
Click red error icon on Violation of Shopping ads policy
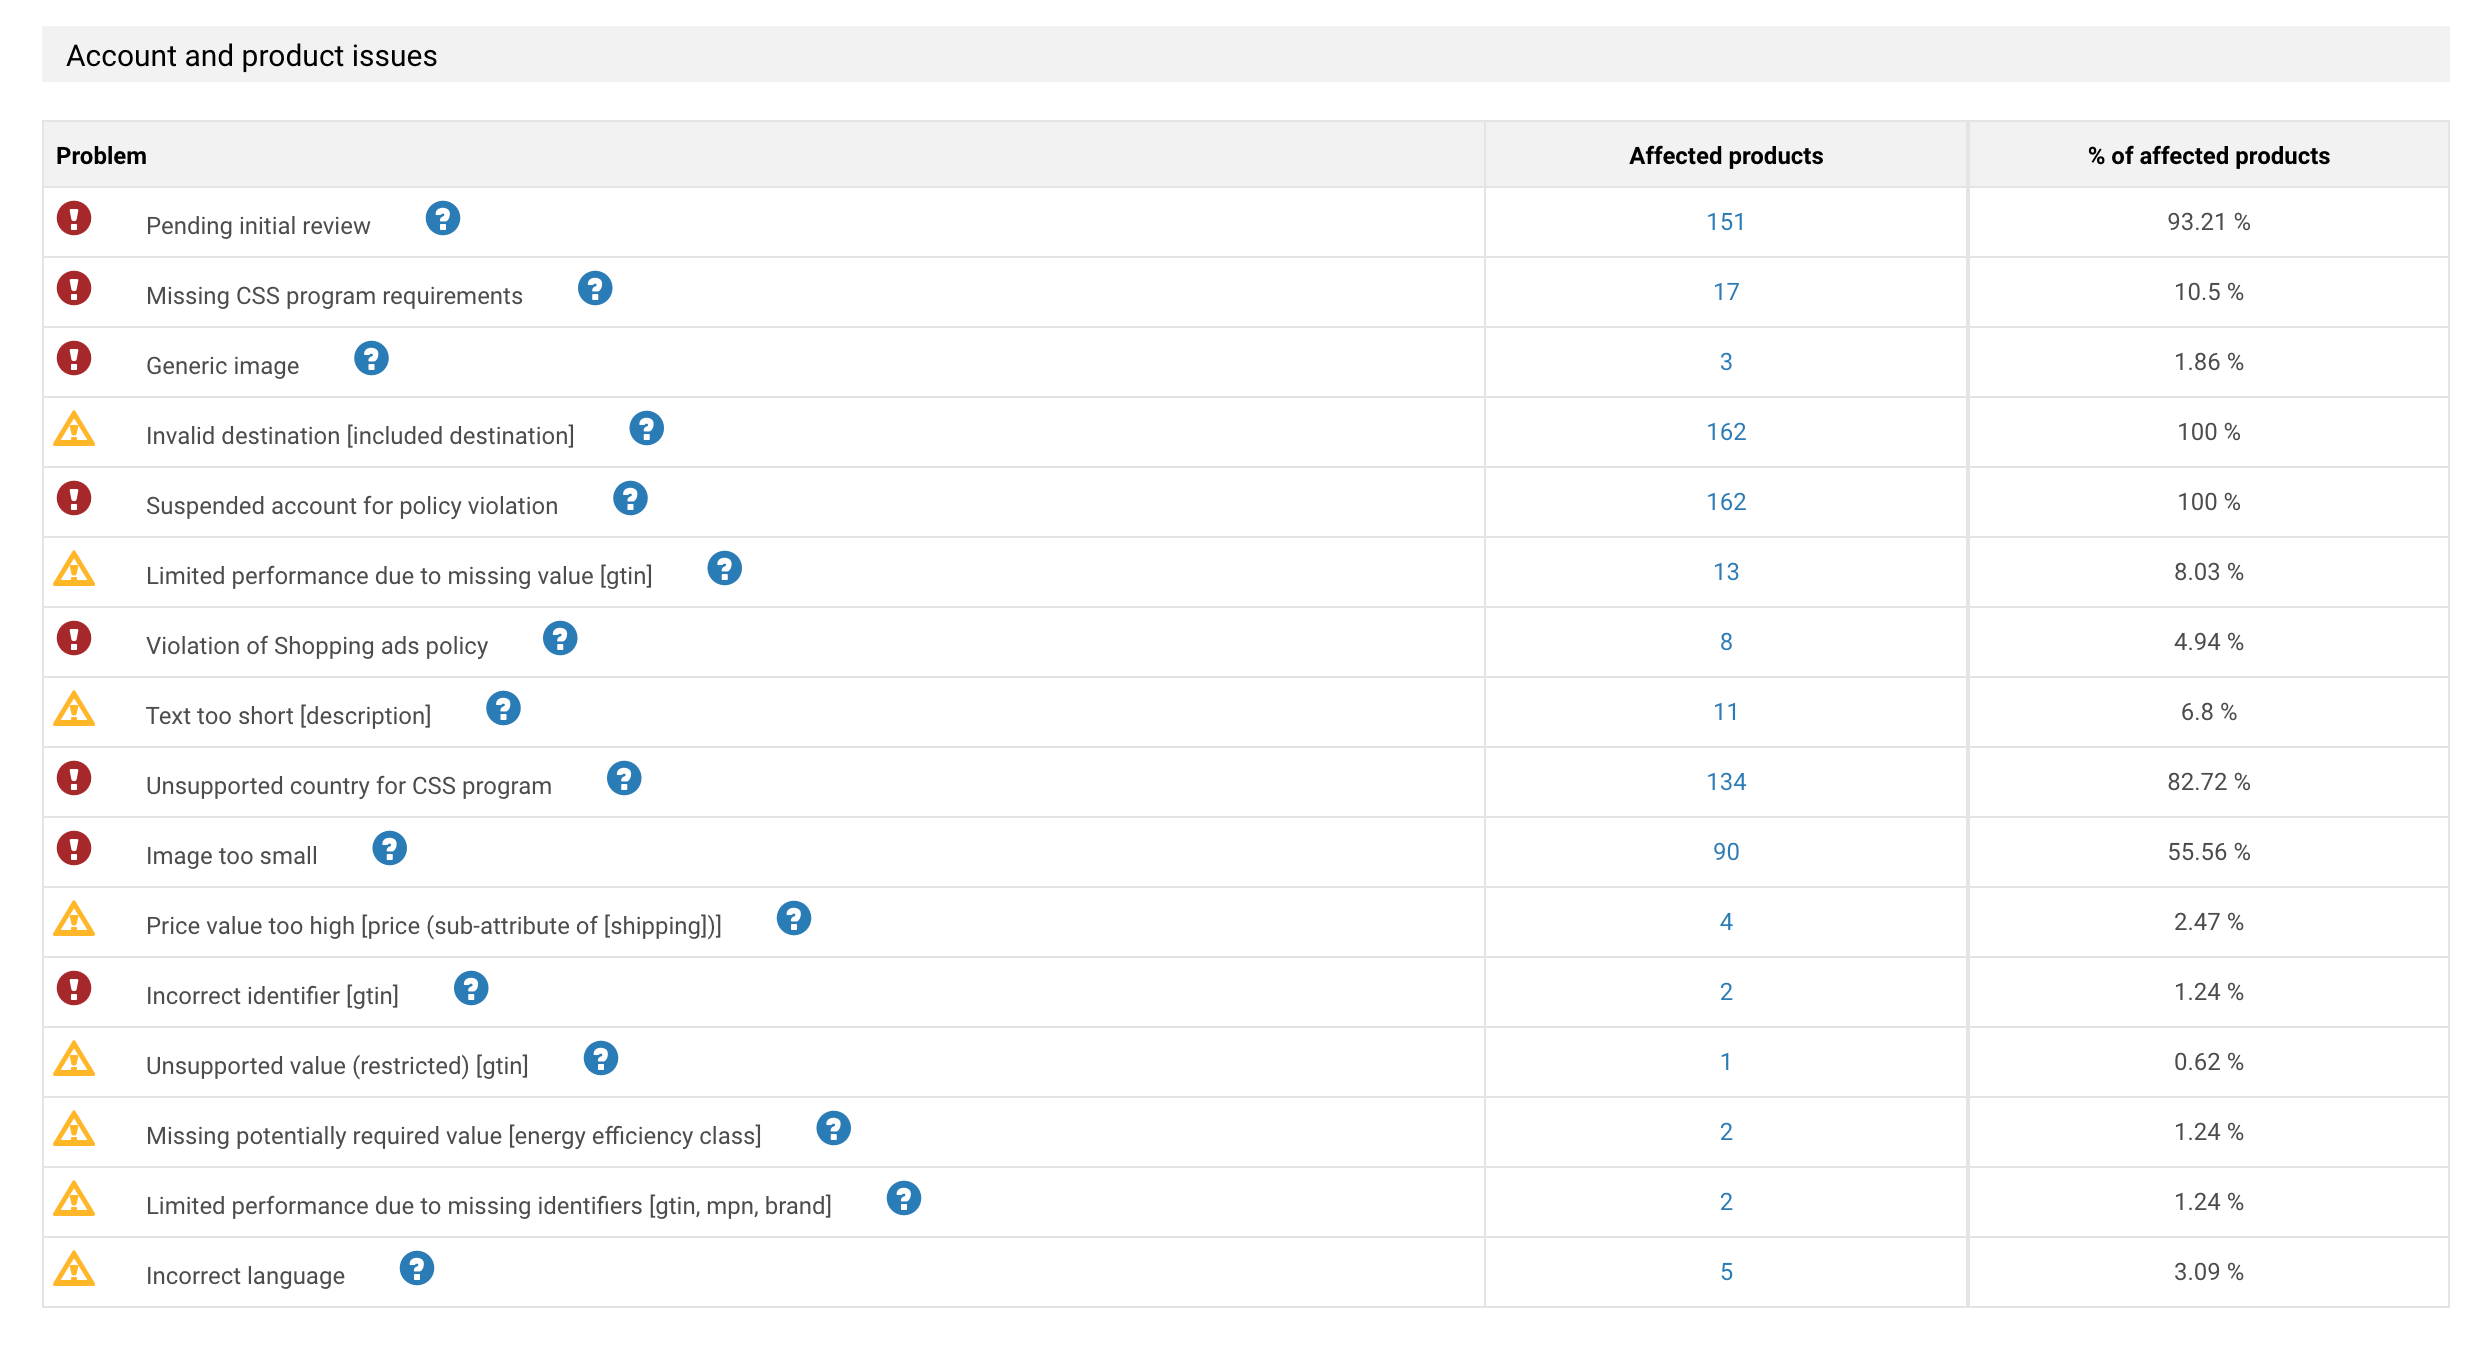point(74,638)
